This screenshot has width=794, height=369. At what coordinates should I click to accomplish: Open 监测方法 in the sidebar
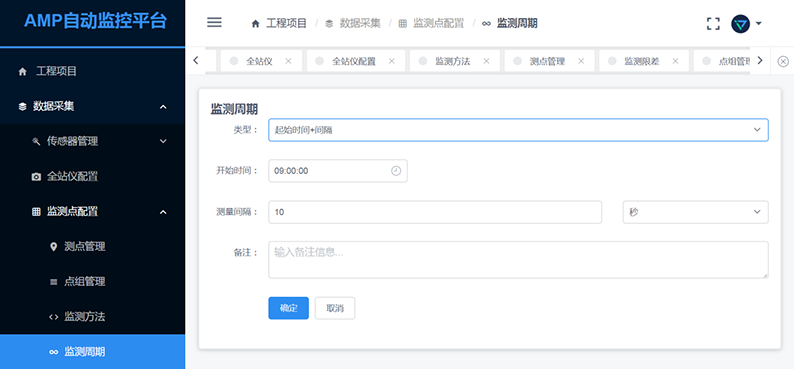(x=92, y=317)
